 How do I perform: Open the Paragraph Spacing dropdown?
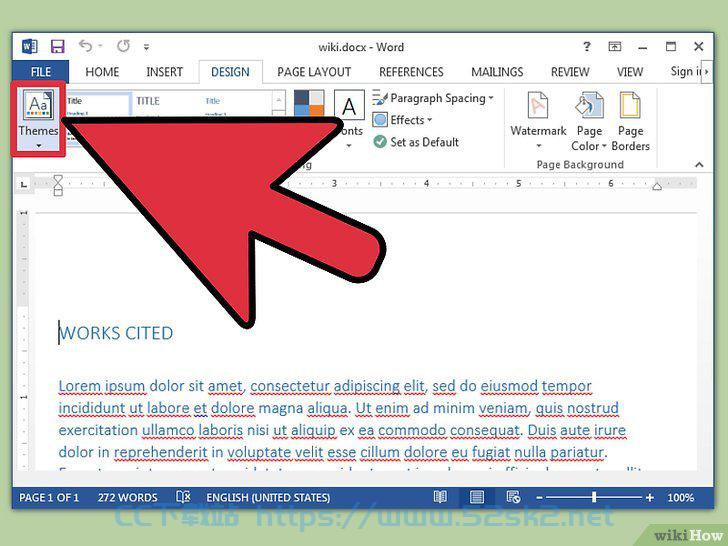coord(433,98)
